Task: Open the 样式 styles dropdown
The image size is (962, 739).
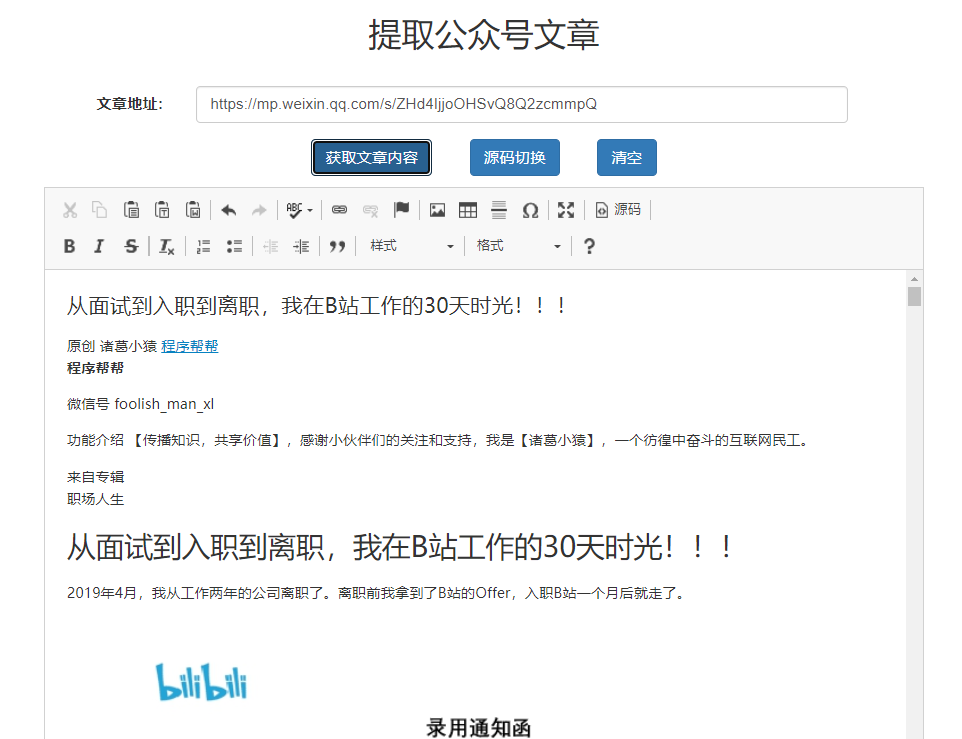Action: pyautogui.click(x=411, y=247)
